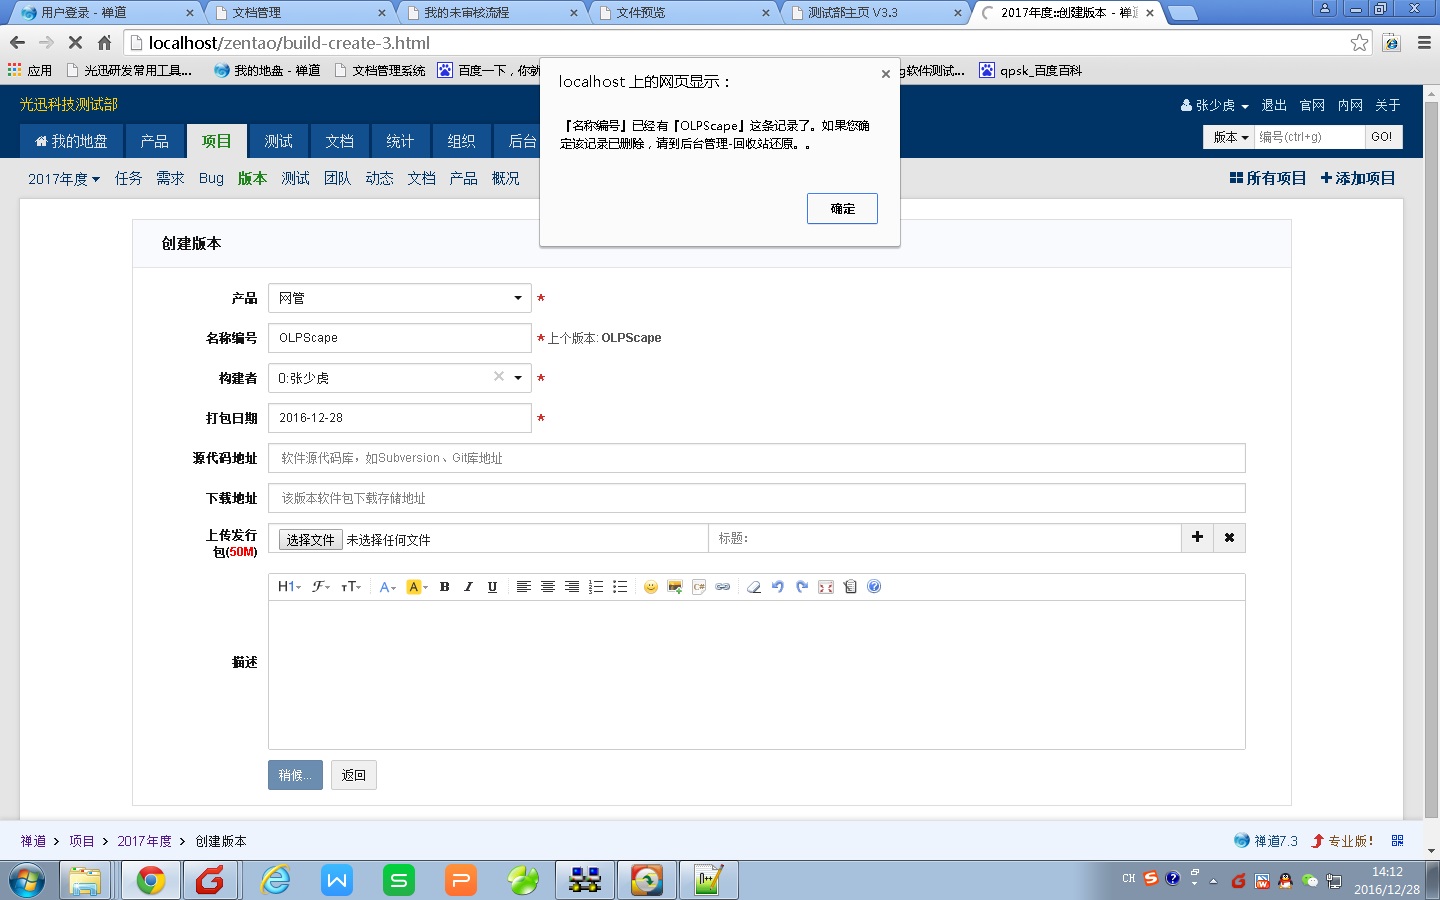The height and width of the screenshot is (900, 1440).
Task: Remove upload file row with X
Action: pos(1229,538)
